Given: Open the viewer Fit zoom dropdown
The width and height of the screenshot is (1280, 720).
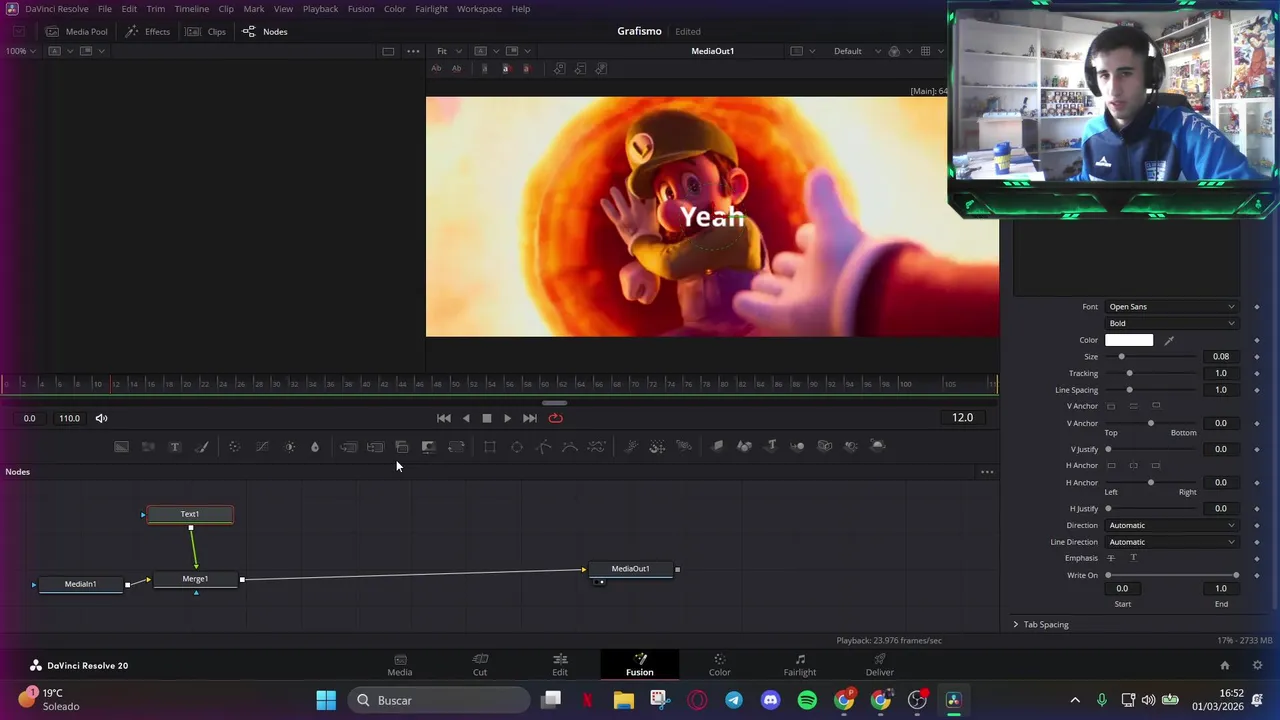Looking at the screenshot, I should click(x=448, y=51).
